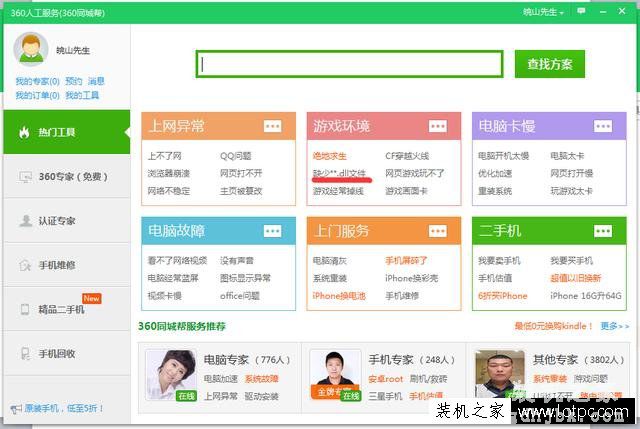This screenshot has width=640, height=429.
Task: Click the megaphone icon at bottom left
Action: pyautogui.click(x=16, y=409)
